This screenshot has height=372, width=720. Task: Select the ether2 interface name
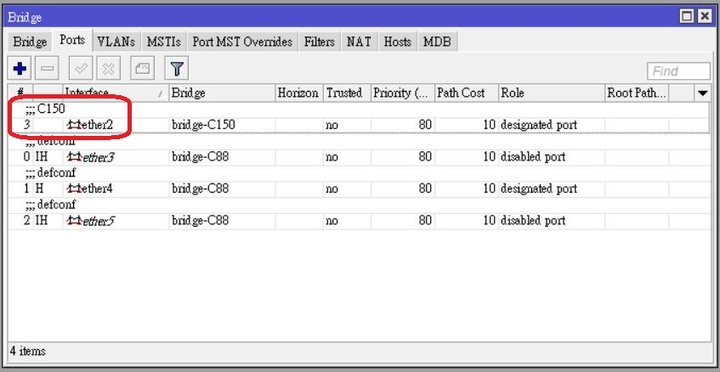click(x=97, y=124)
